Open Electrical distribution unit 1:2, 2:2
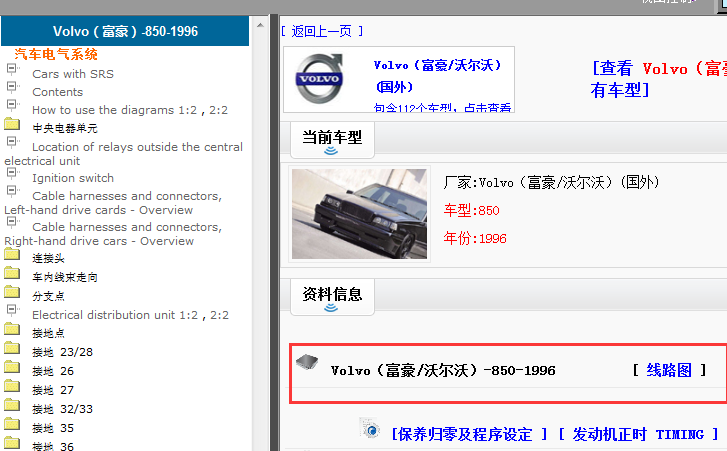Image resolution: width=727 pixels, height=451 pixels. coord(130,315)
